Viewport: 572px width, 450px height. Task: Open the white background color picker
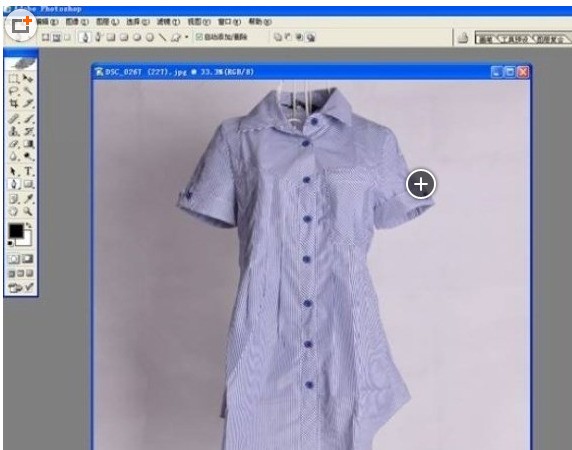[x=26, y=240]
